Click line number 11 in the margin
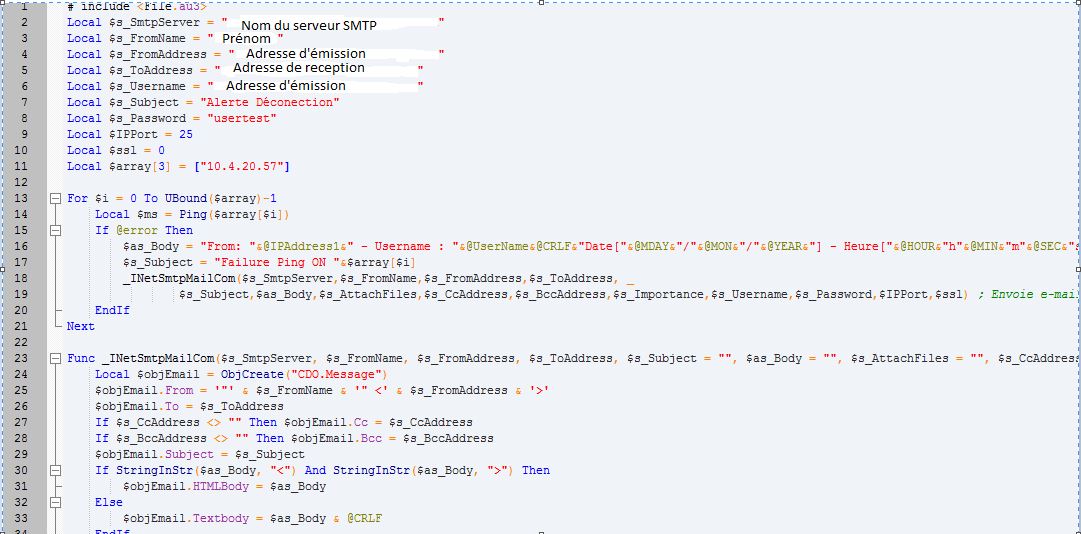 pos(23,166)
